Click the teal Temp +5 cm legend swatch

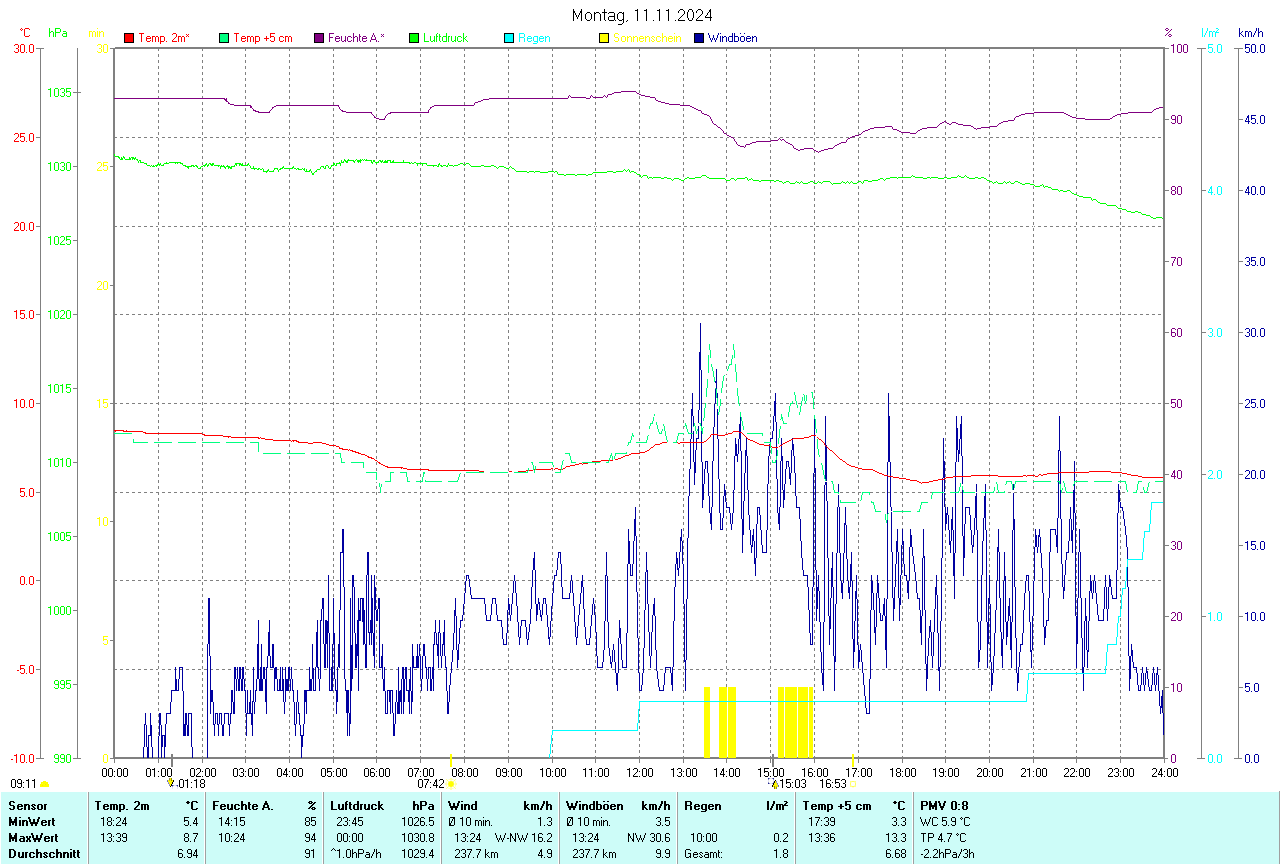coord(224,38)
